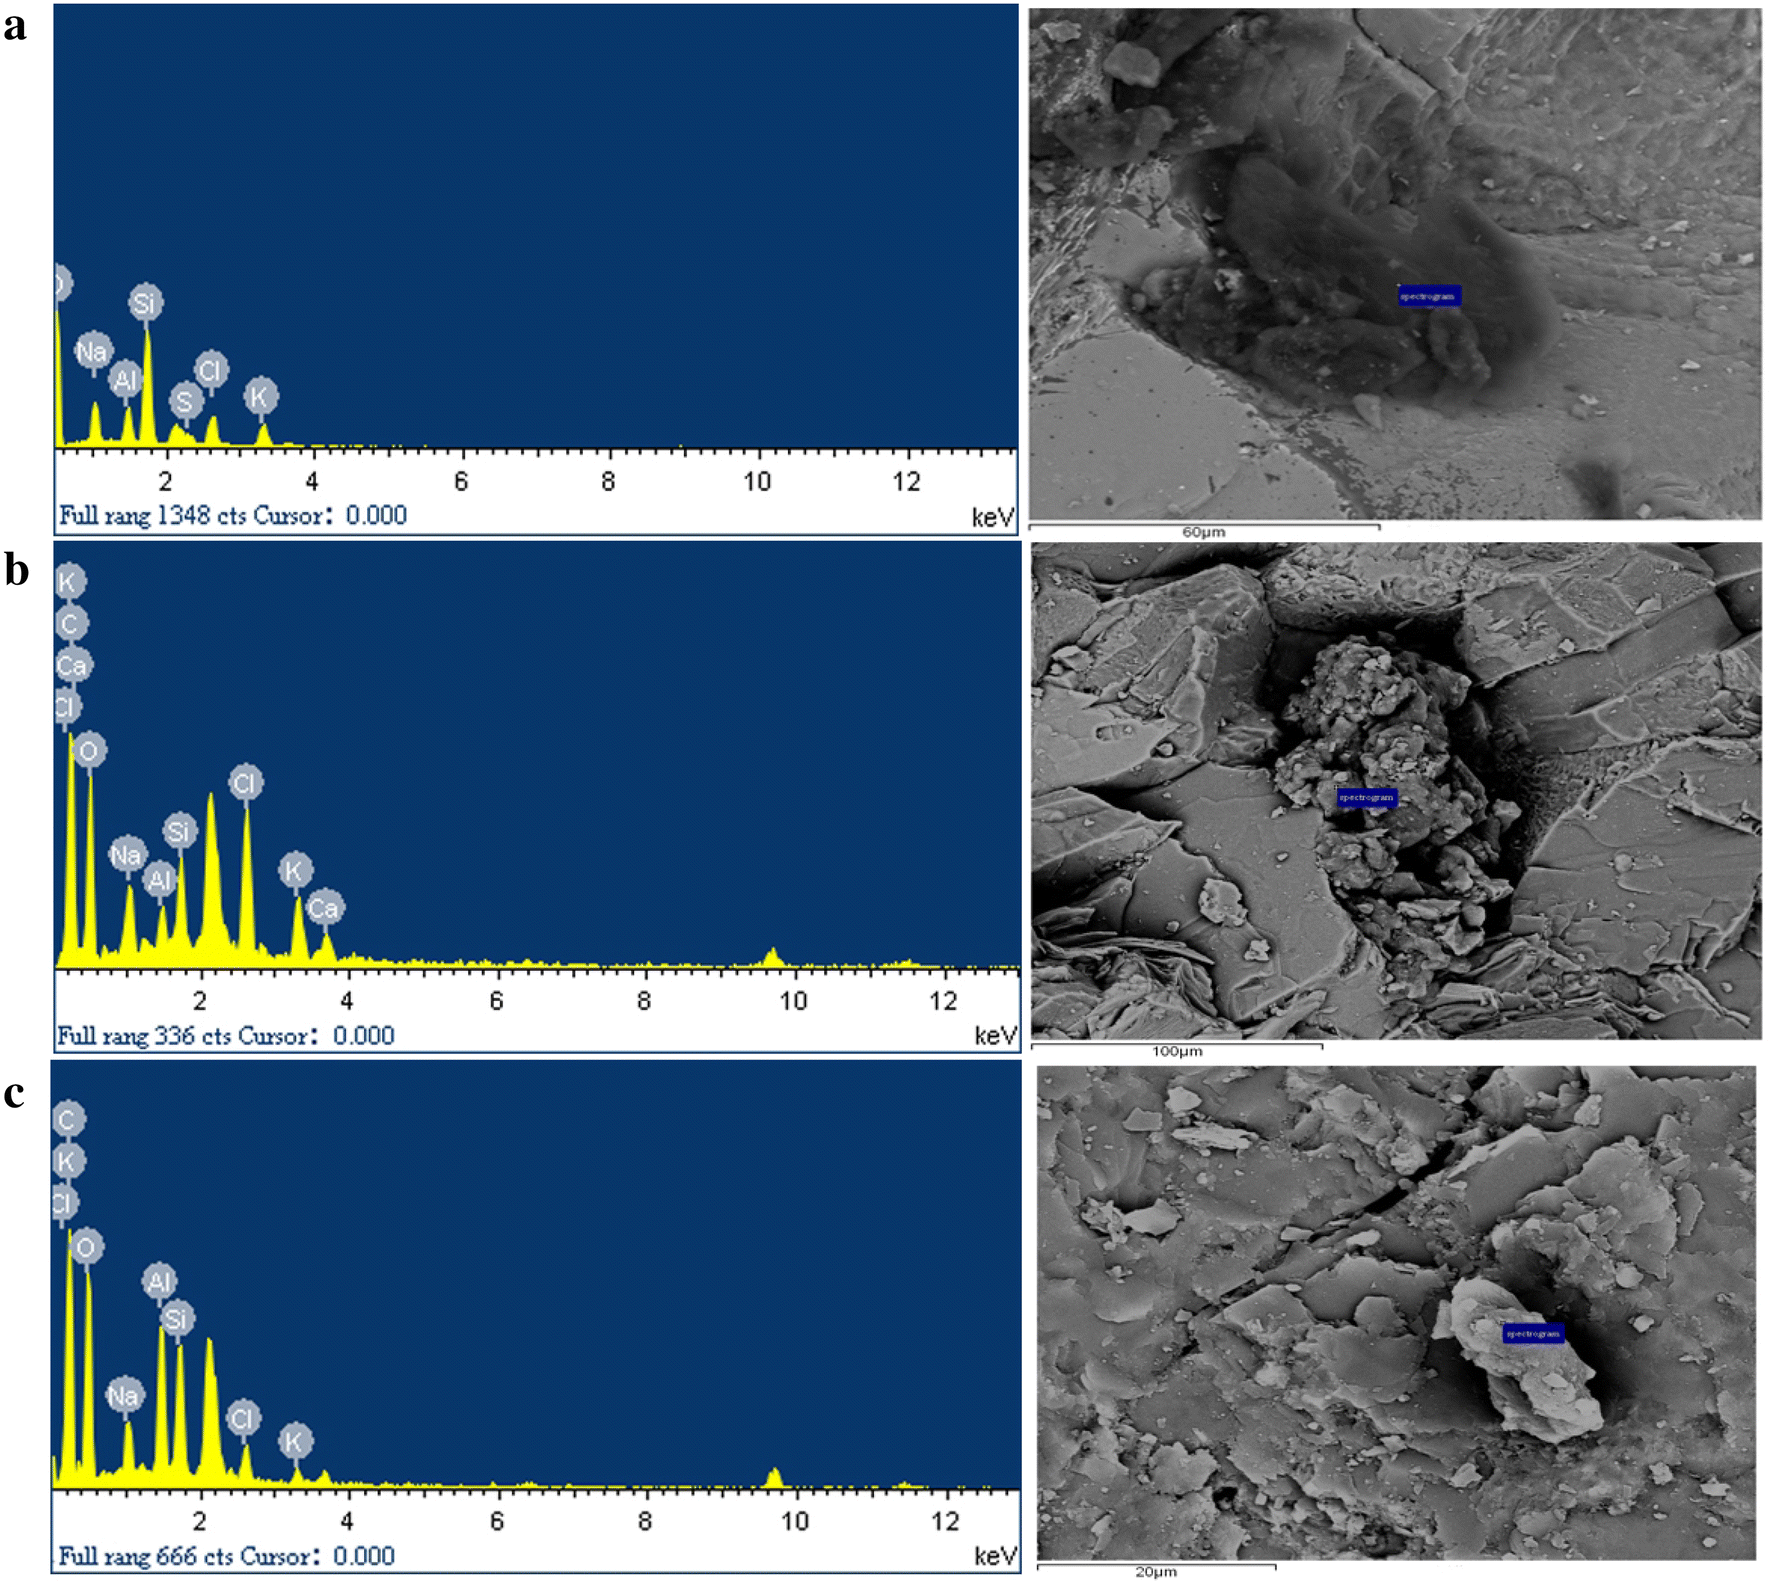This screenshot has width=1772, height=1584.
Task: Click the 6 keV tick label in spectrum b
Action: (496, 1001)
